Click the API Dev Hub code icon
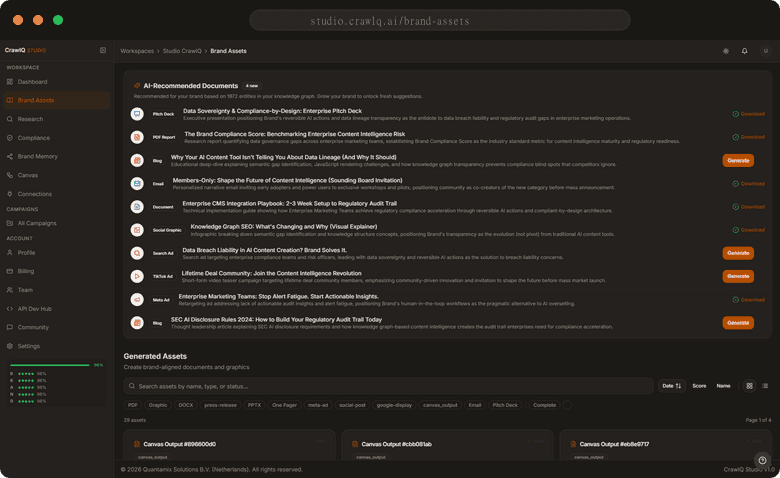 [x=9, y=309]
